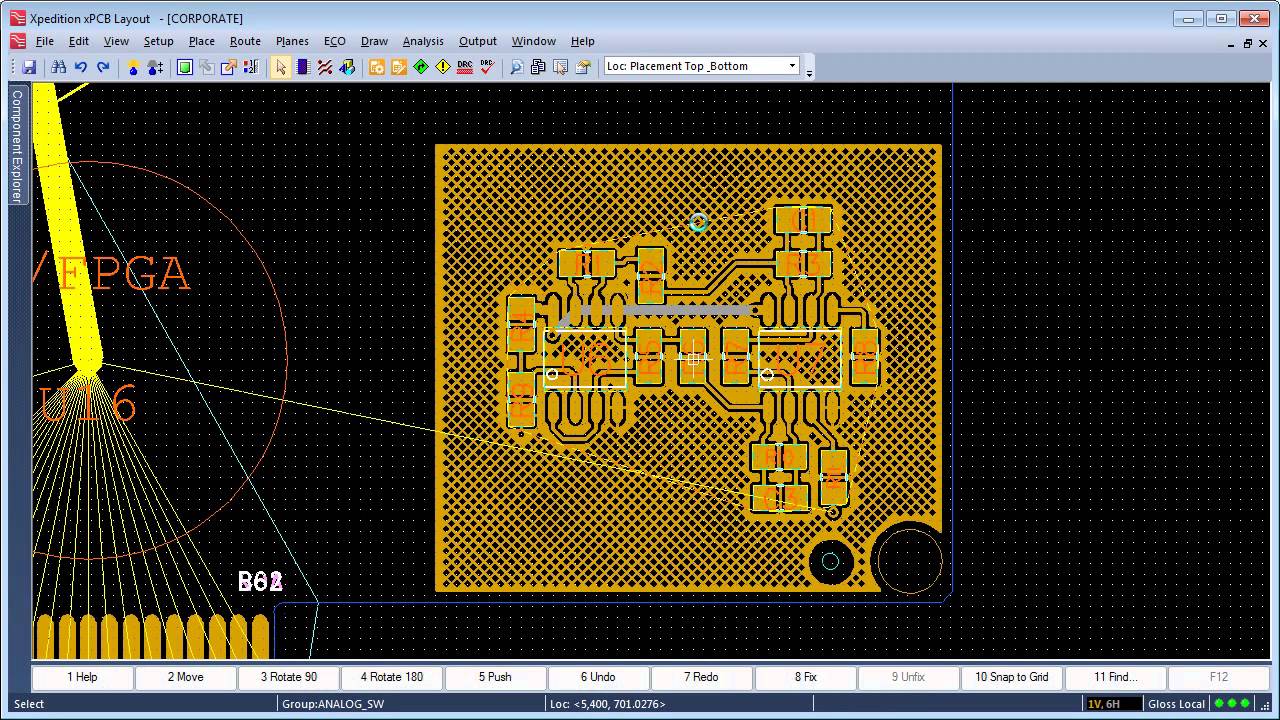Open the properties icon right of toolbar
The height and width of the screenshot is (720, 1280).
583,67
